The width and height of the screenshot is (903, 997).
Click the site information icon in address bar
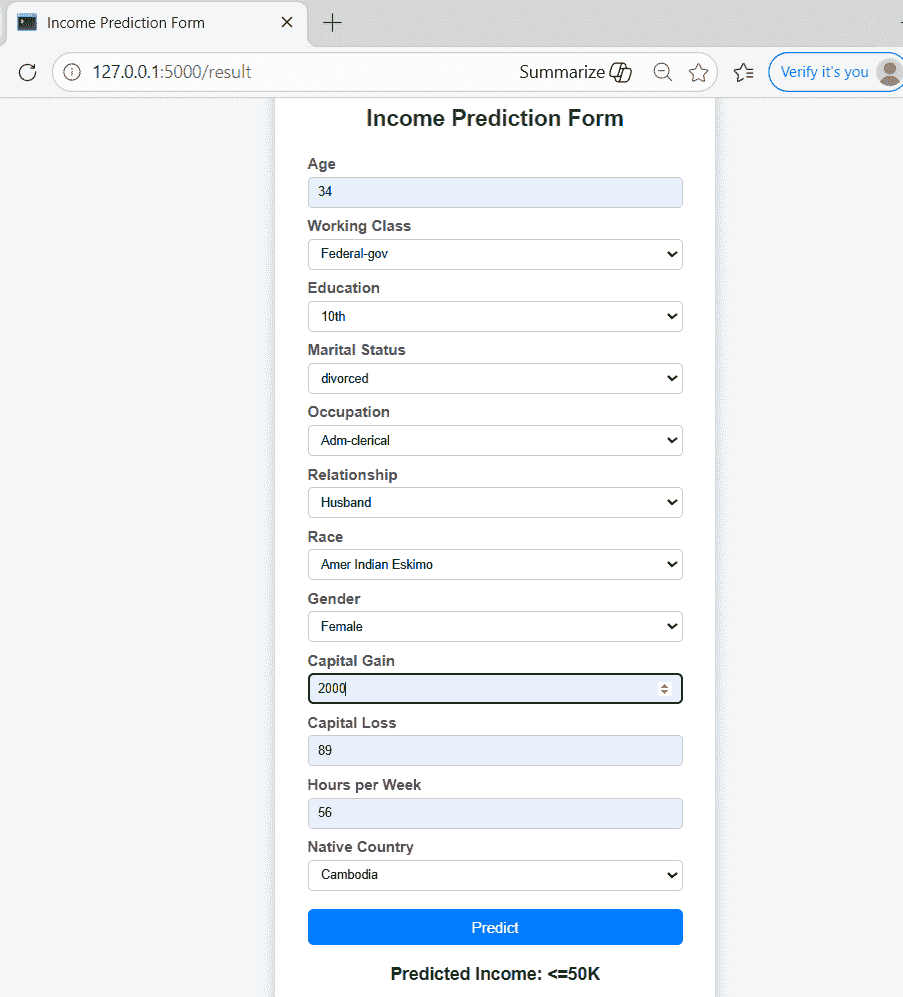click(72, 72)
